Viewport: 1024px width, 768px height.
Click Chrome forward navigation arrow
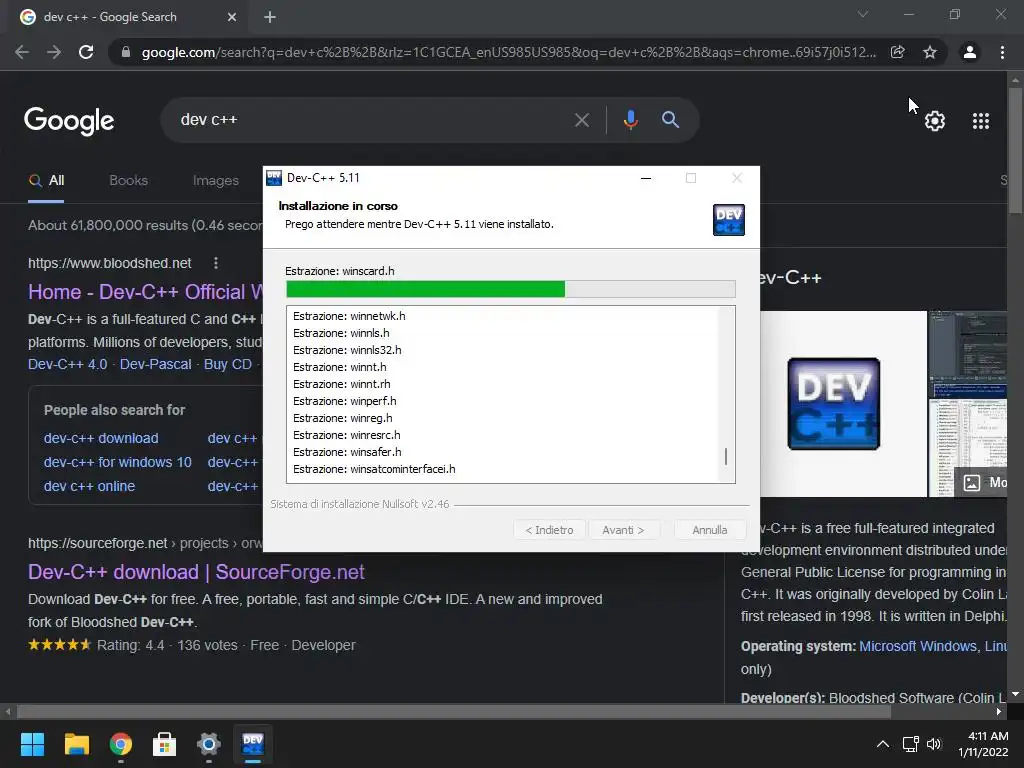point(54,52)
